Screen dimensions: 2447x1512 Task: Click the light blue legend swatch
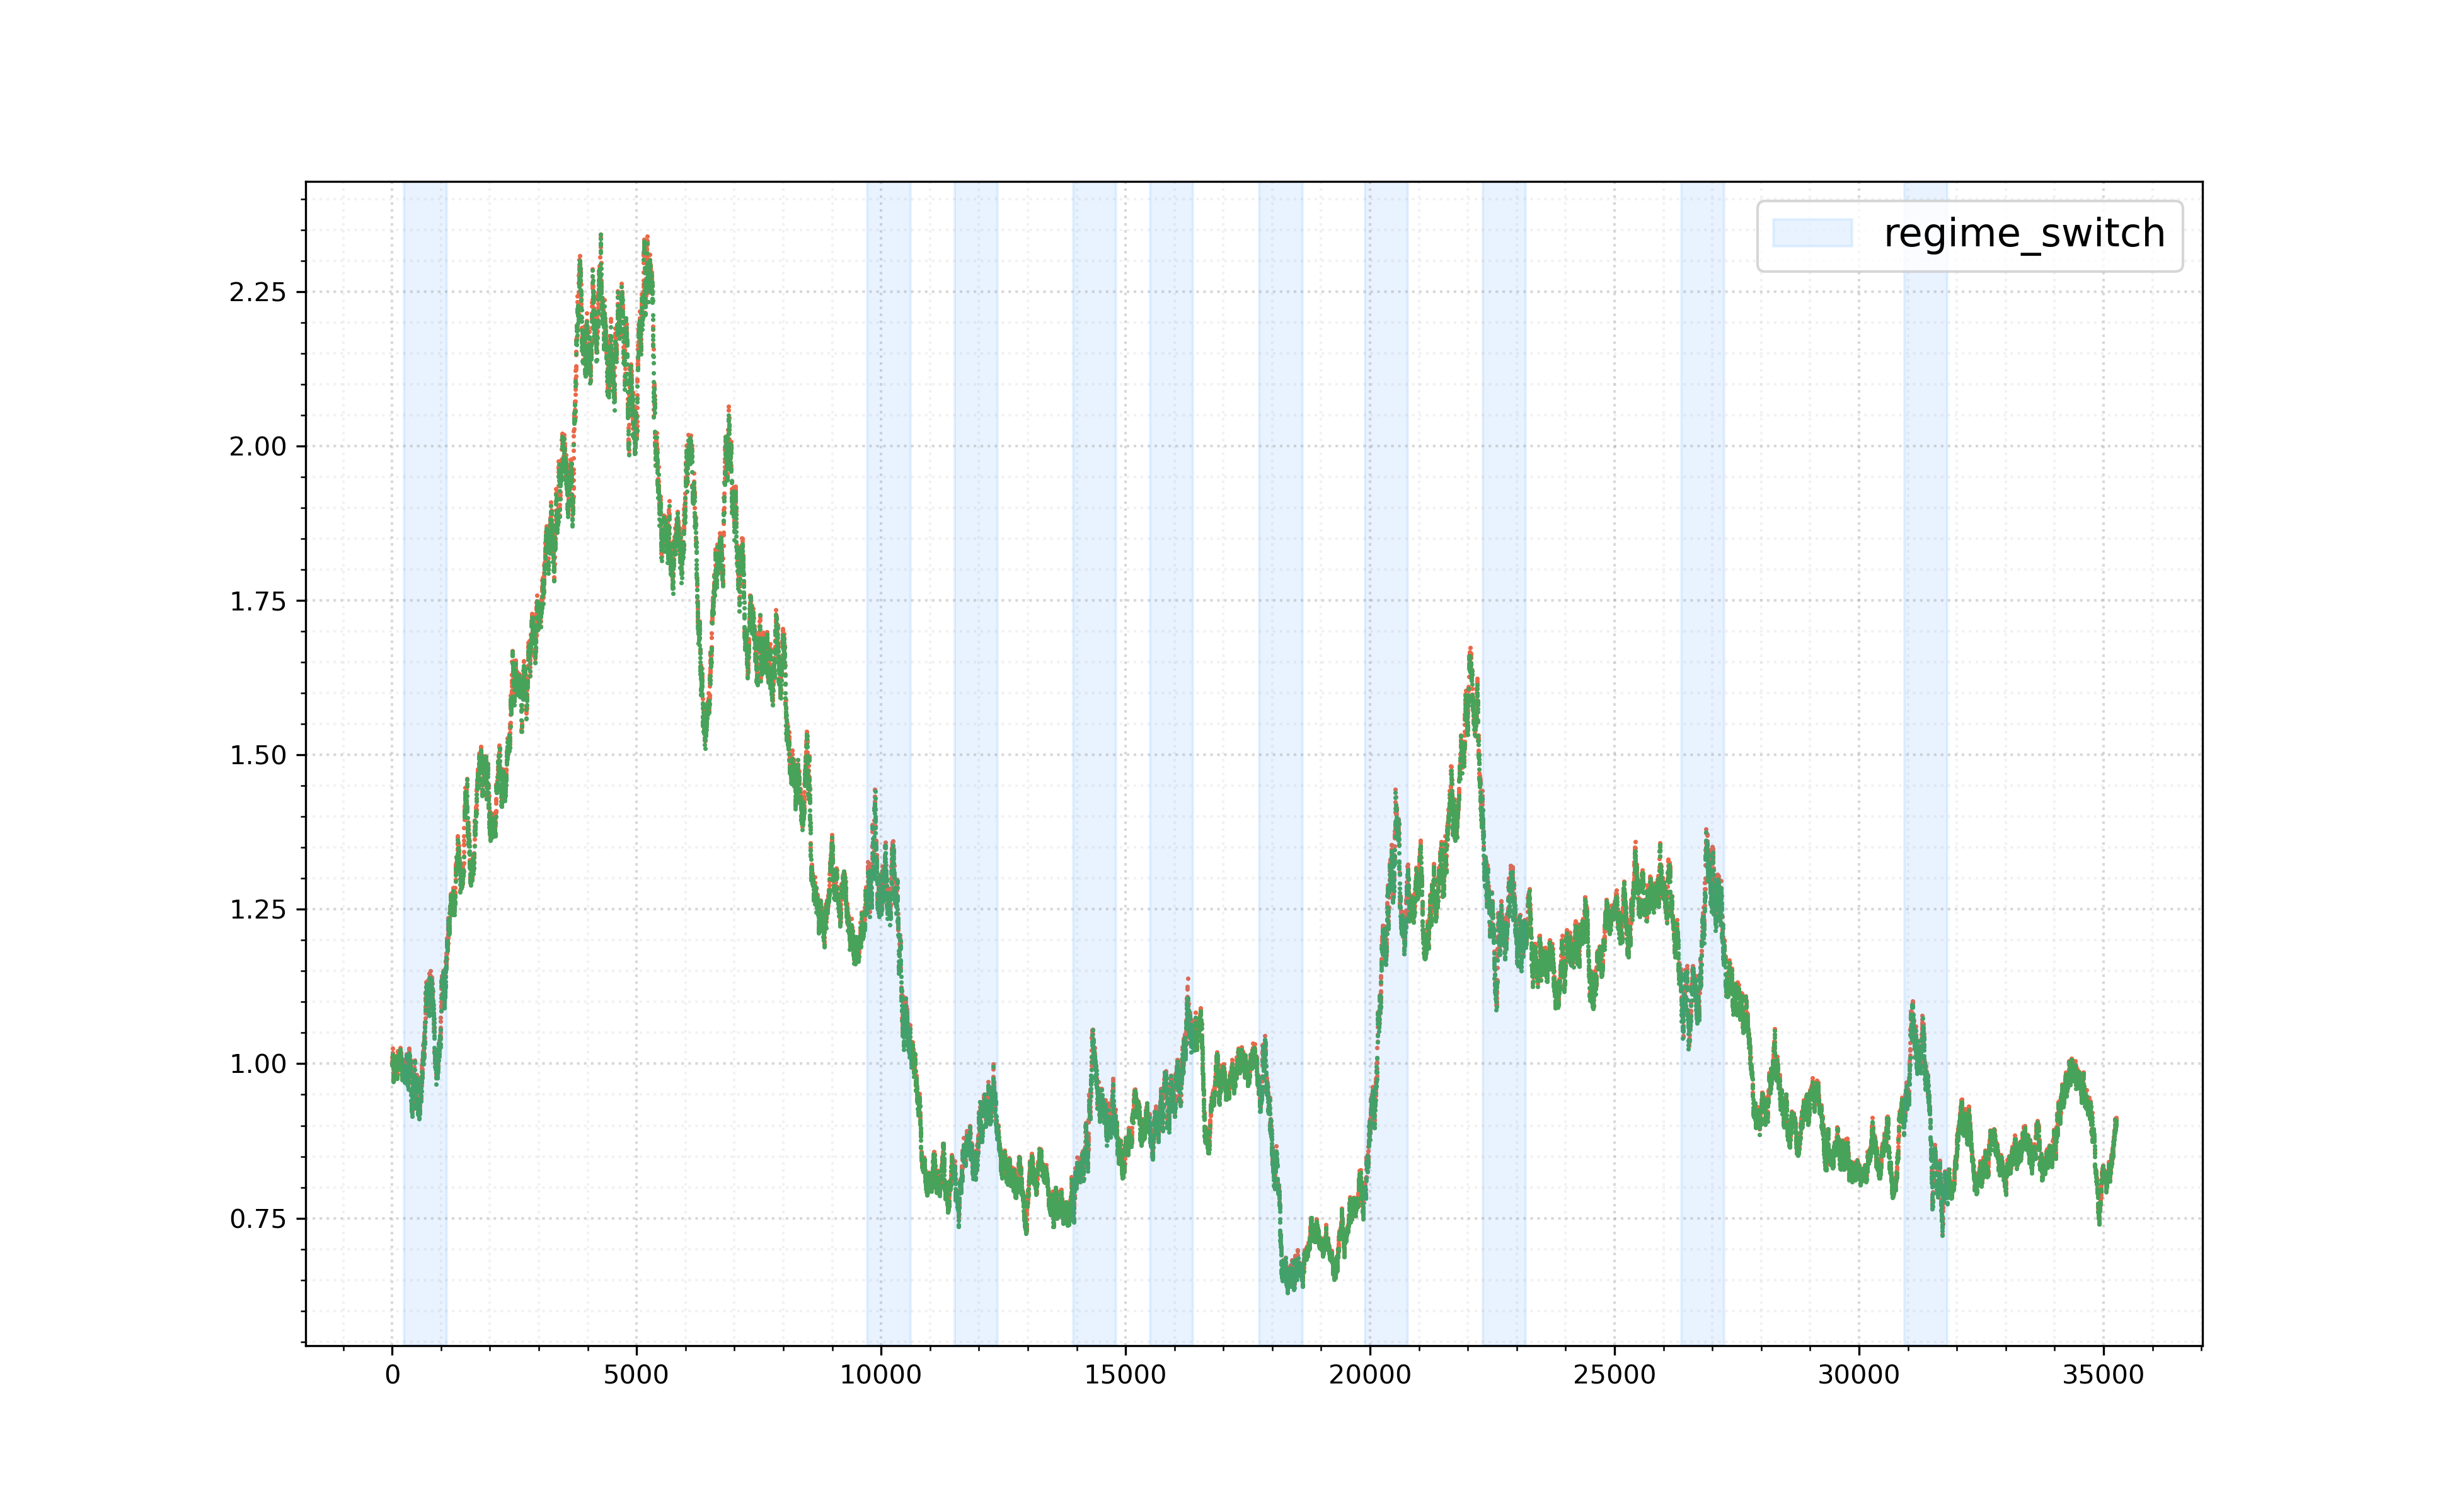(1812, 233)
